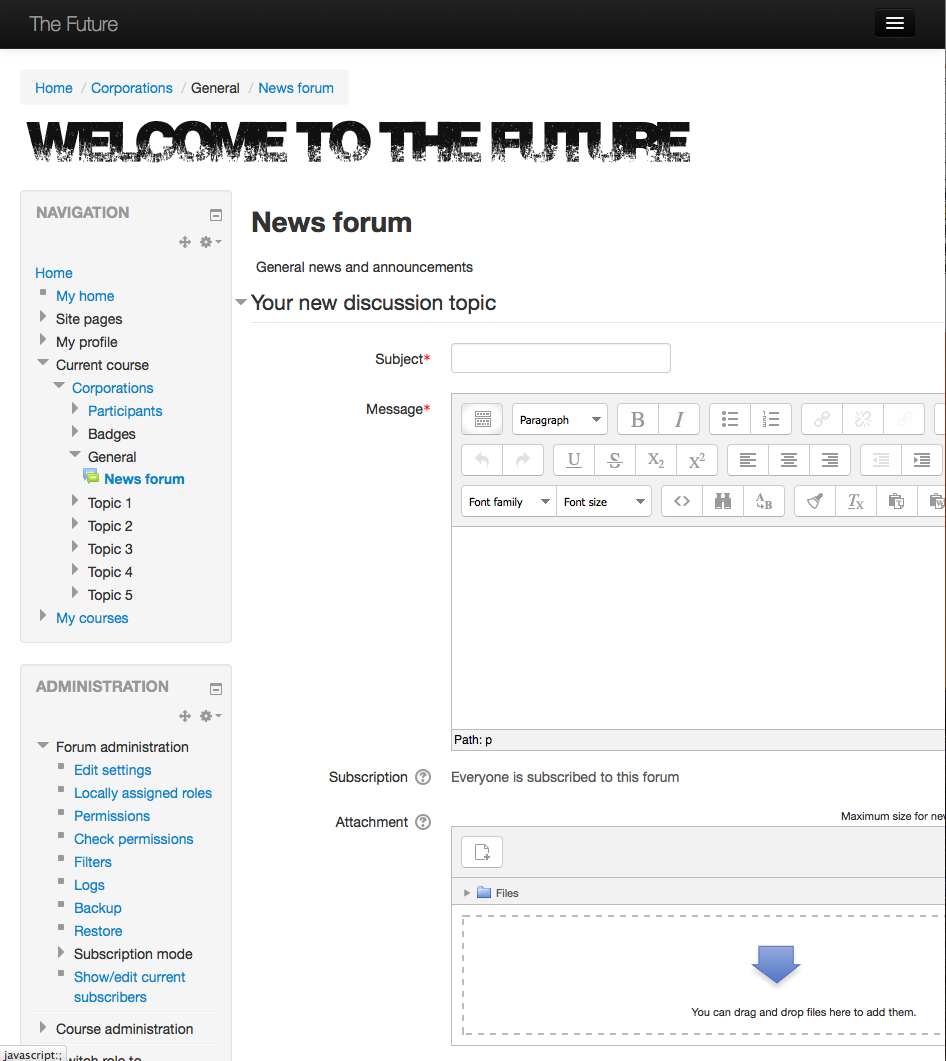Apply subscript formatting
The image size is (946, 1061).
[656, 461]
